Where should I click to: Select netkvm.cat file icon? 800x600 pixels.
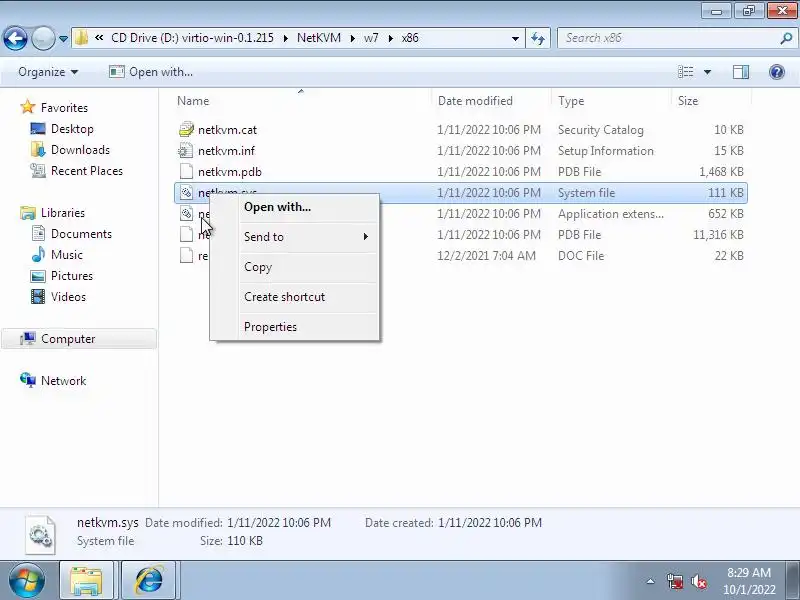point(186,130)
